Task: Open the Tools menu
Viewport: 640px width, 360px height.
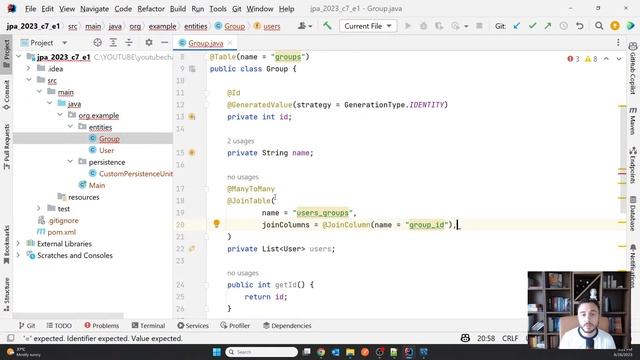Action: [218, 9]
